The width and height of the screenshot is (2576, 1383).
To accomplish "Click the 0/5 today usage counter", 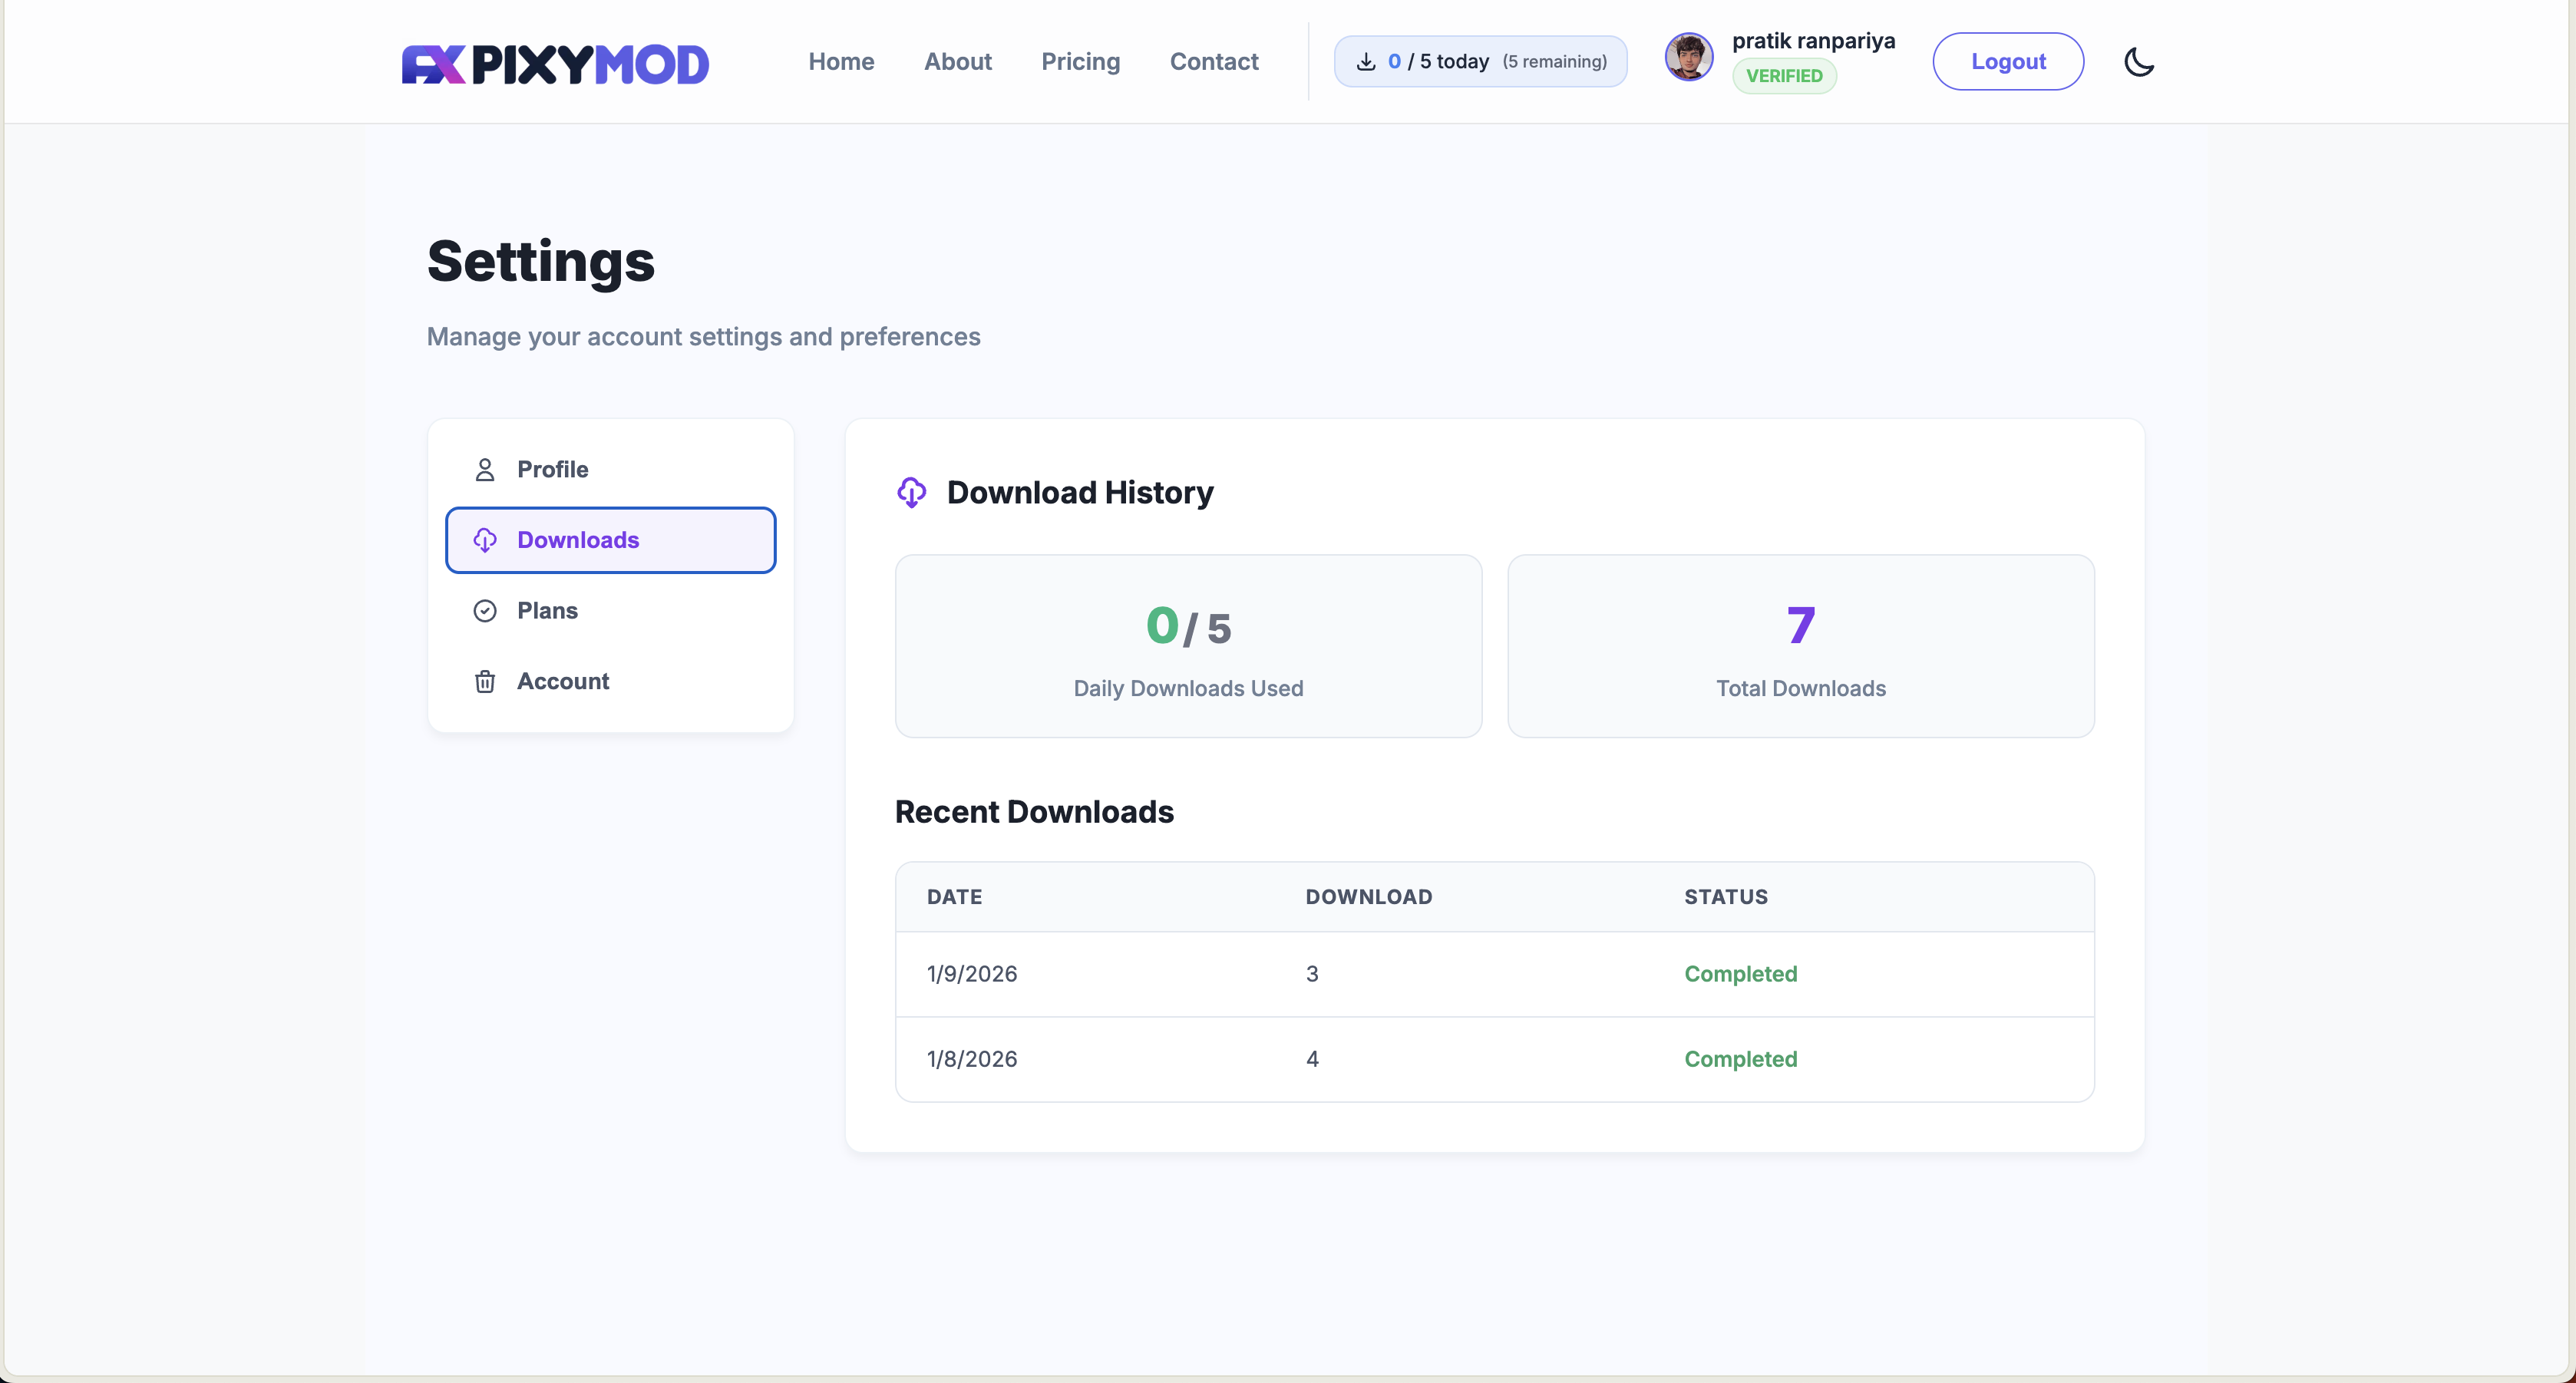I will 1480,61.
